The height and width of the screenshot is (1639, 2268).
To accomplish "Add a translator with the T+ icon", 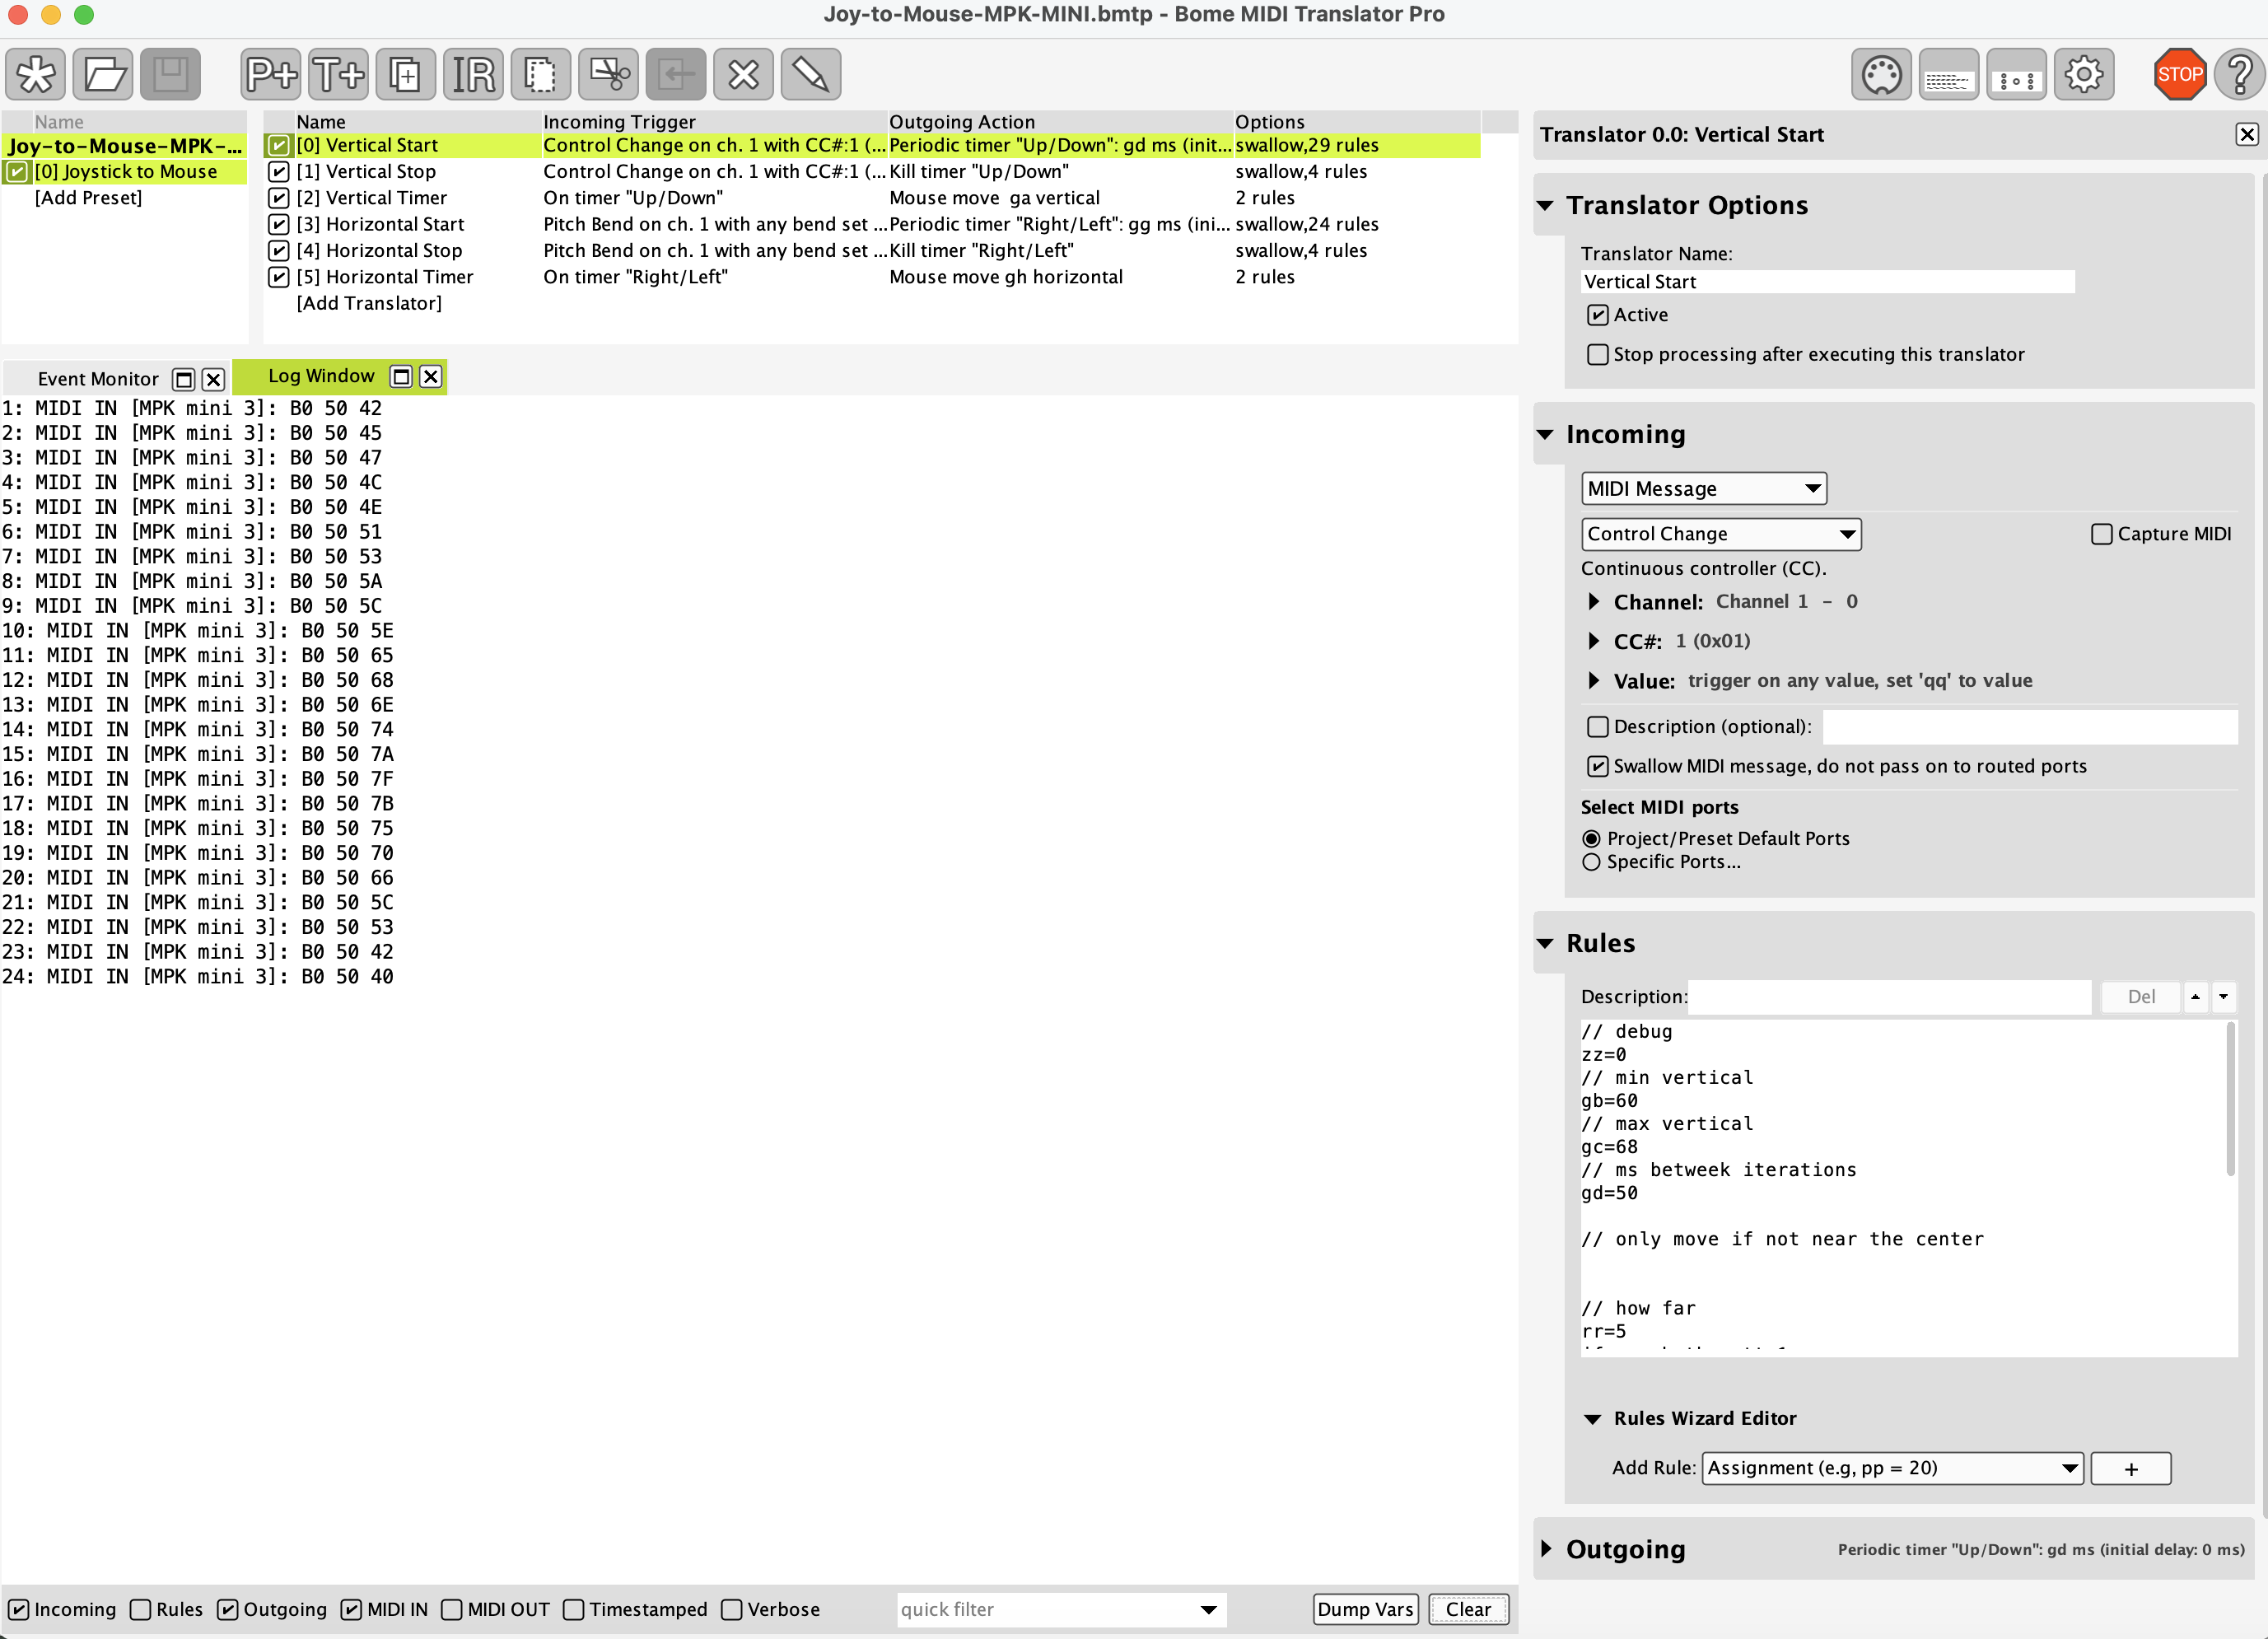I will pos(338,75).
